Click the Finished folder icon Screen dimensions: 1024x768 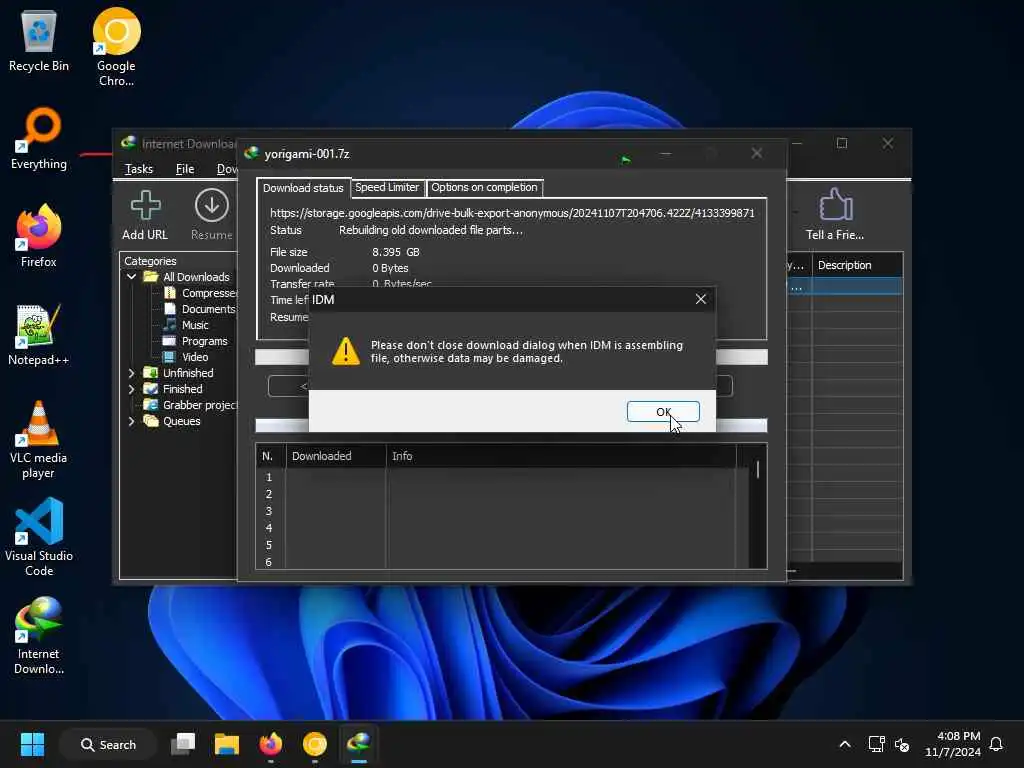[151, 389]
